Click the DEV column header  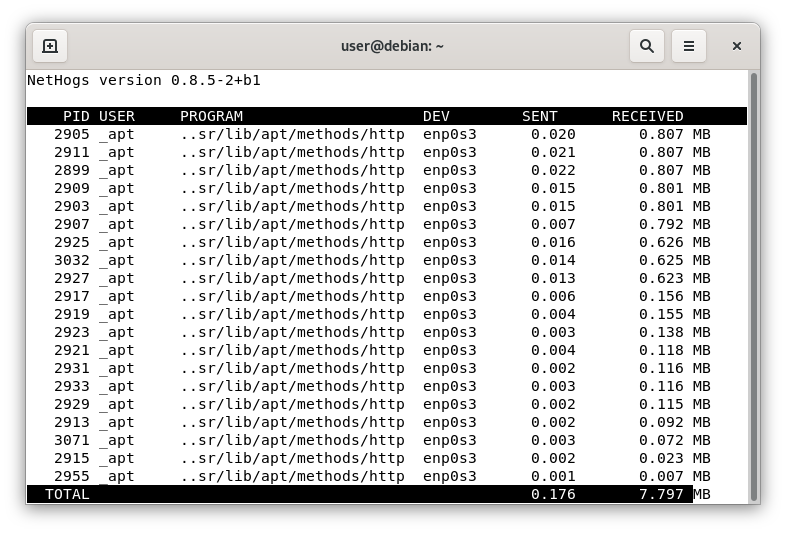pos(436,116)
